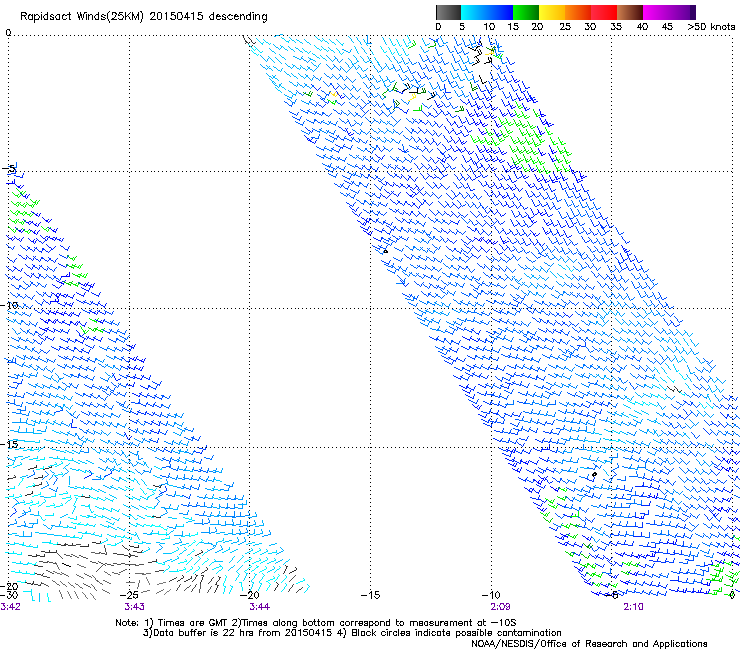Click the purple time stamp '3:44'

coord(260,607)
